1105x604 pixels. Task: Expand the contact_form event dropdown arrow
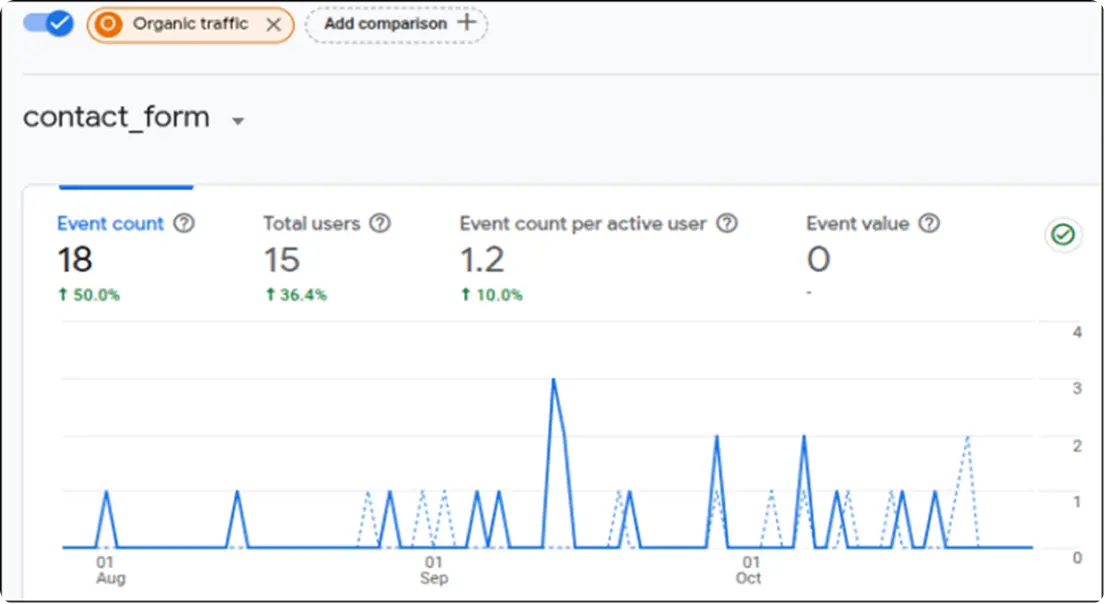click(x=238, y=121)
